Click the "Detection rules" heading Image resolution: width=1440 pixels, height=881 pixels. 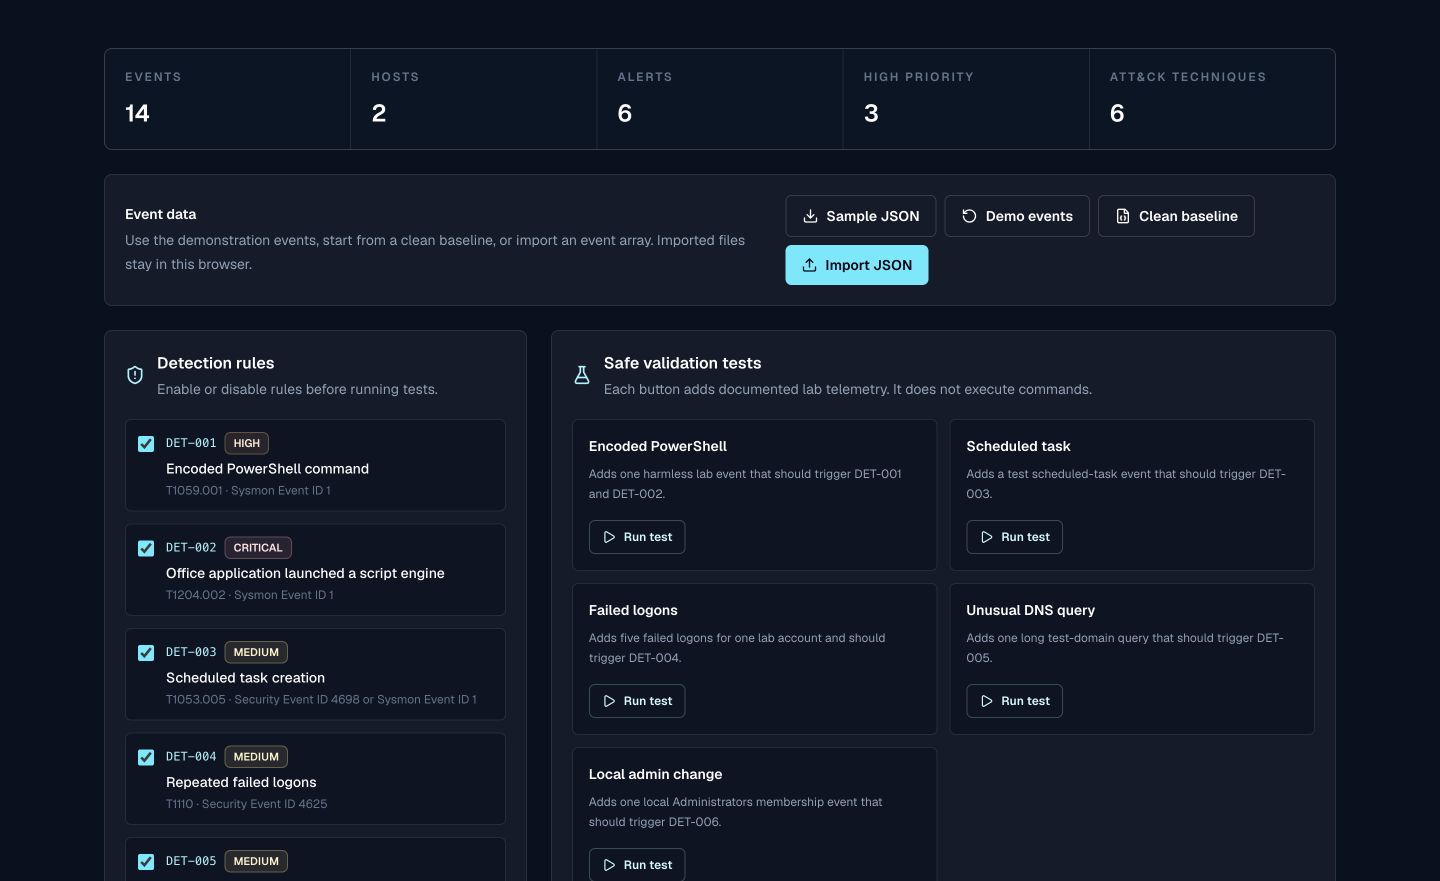215,363
